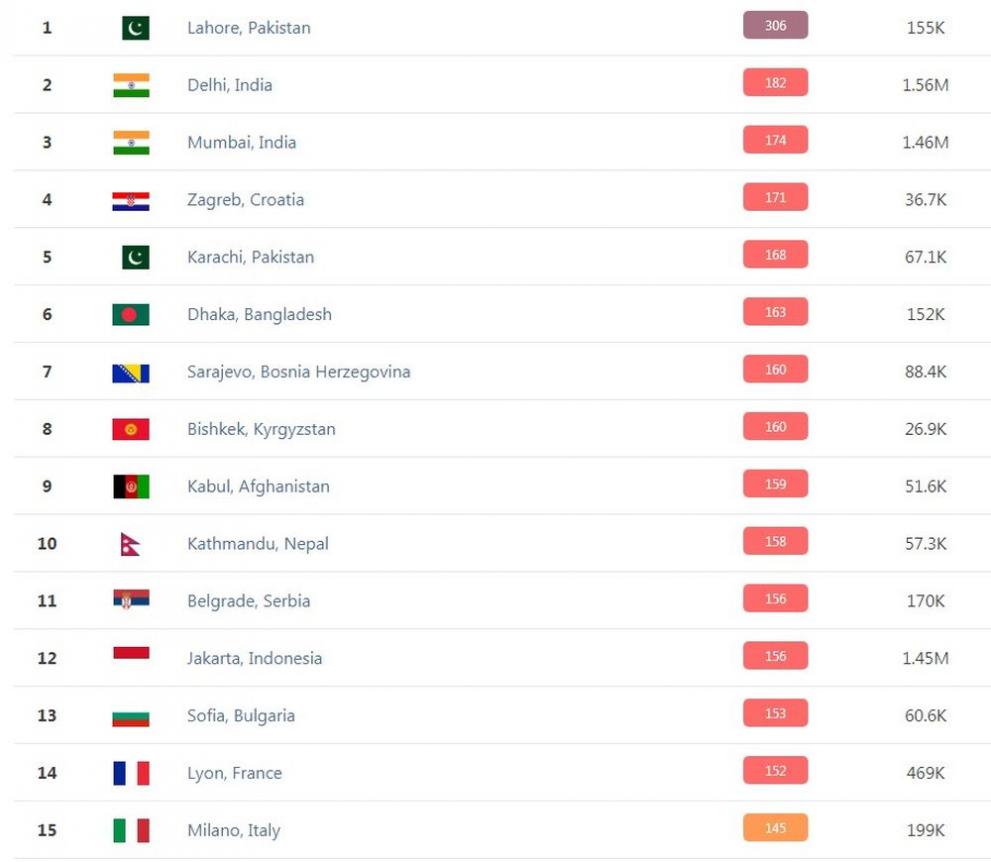Click the Croatia flag icon for Zagreb
Screen dimensions: 991x862
tap(131, 200)
